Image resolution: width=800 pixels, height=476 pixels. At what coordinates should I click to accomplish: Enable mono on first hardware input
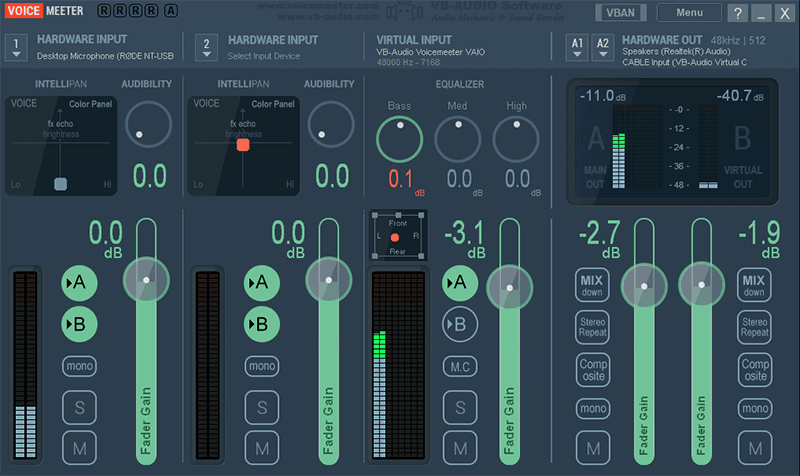pyautogui.click(x=80, y=366)
